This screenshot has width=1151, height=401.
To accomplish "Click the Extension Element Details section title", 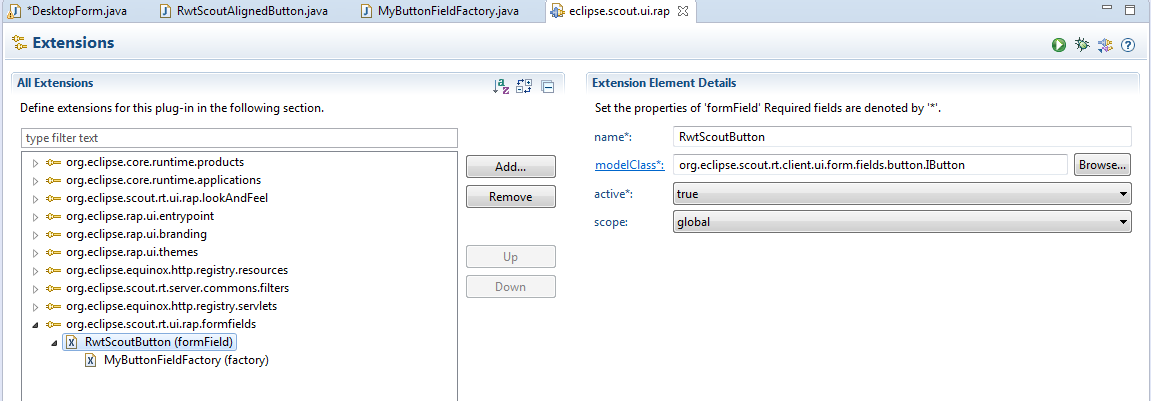I will pos(664,83).
